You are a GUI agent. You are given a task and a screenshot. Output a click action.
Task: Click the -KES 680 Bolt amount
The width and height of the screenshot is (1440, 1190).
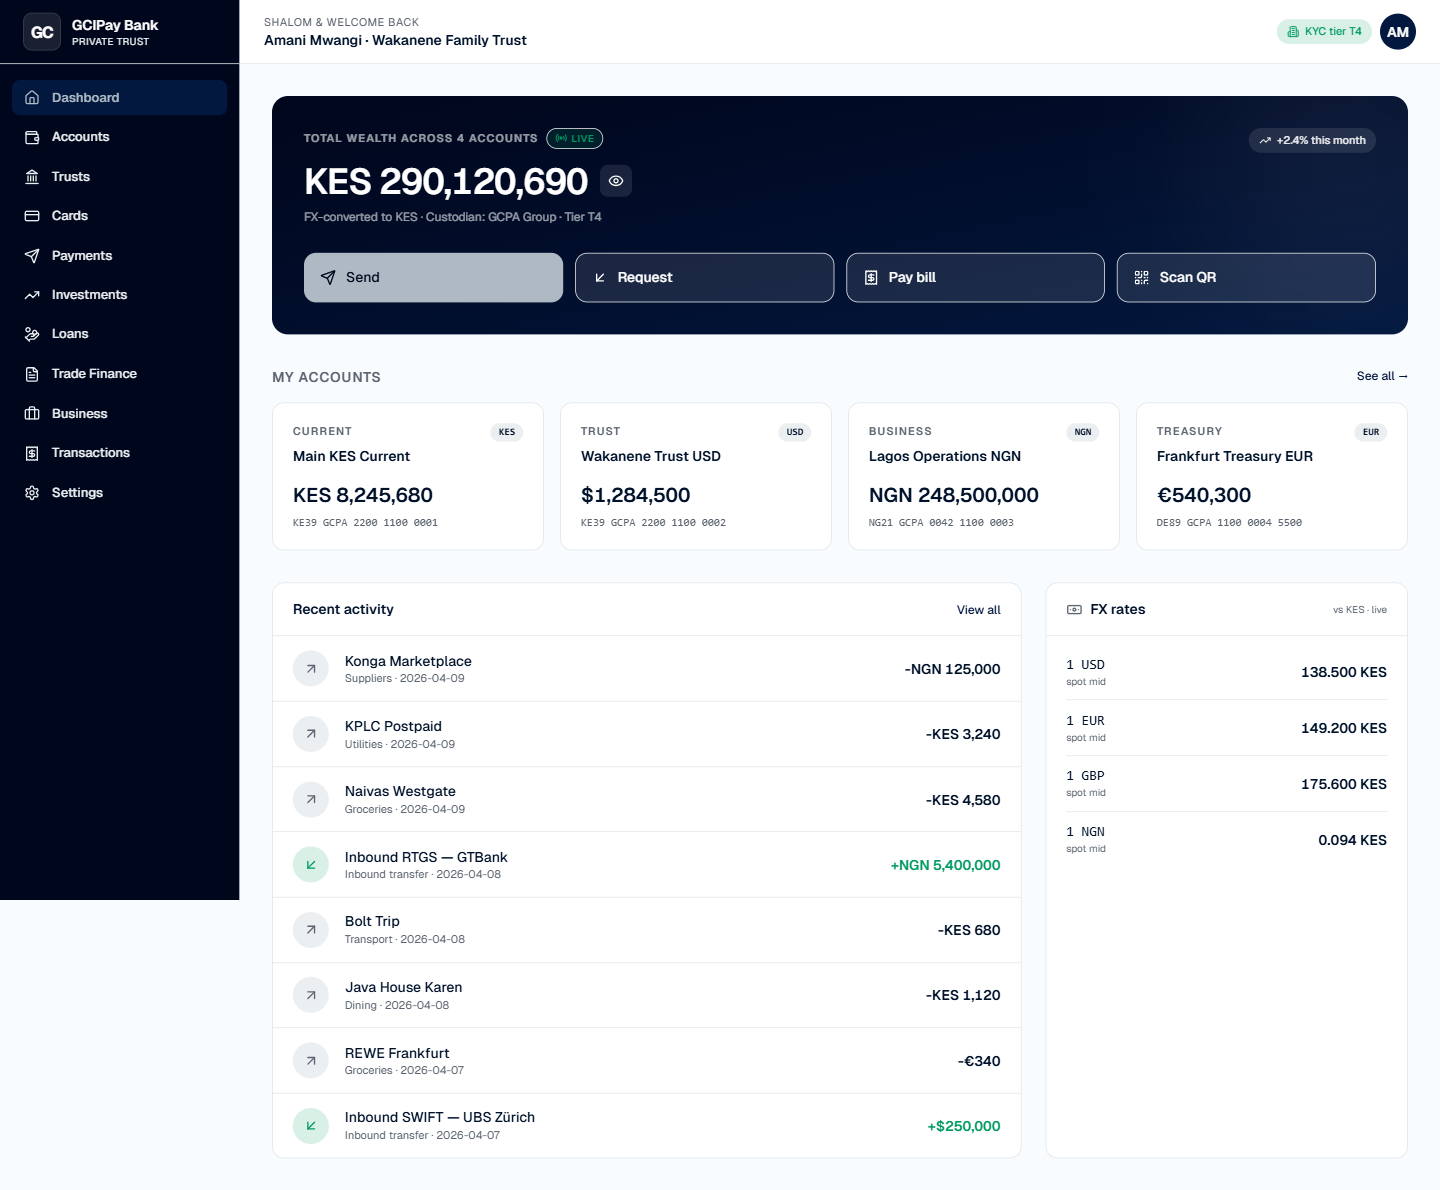(969, 930)
